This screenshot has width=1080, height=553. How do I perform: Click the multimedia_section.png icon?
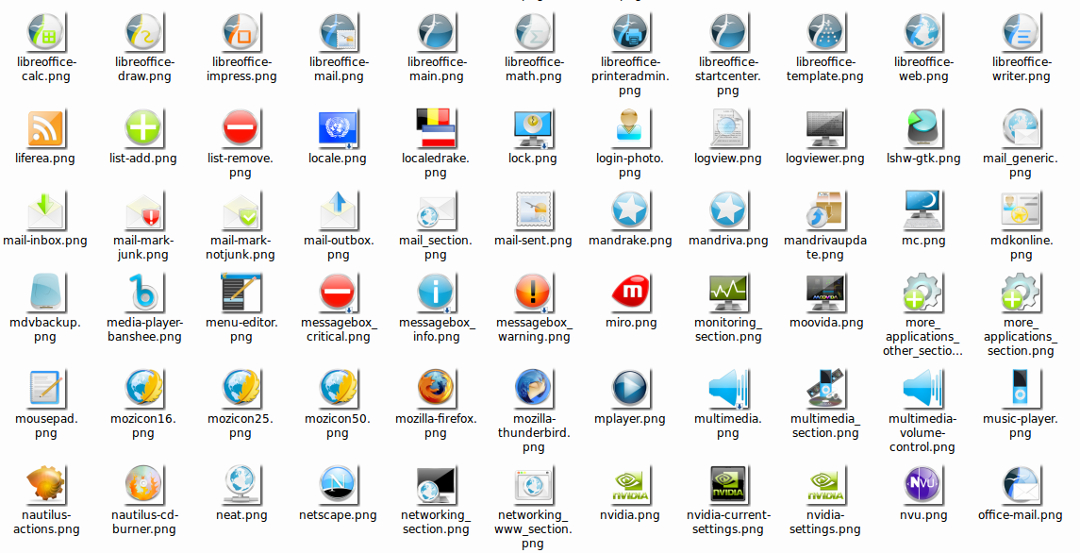click(825, 388)
